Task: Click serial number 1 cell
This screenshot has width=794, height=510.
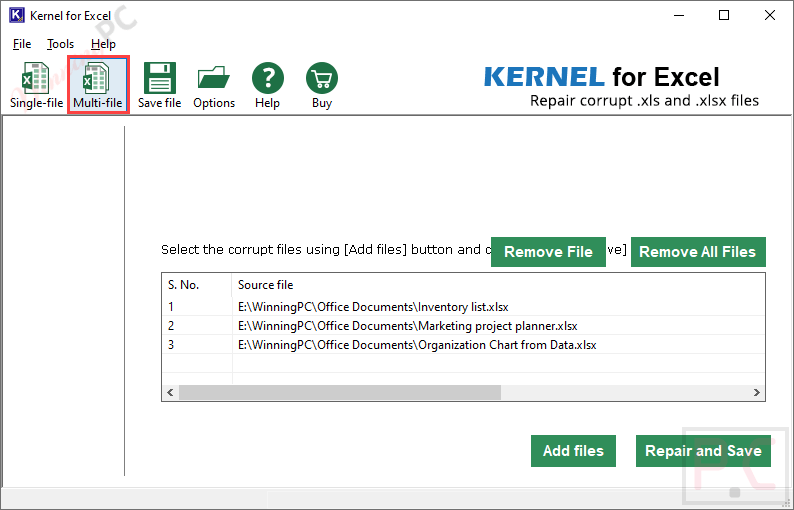Action: [x=197, y=307]
